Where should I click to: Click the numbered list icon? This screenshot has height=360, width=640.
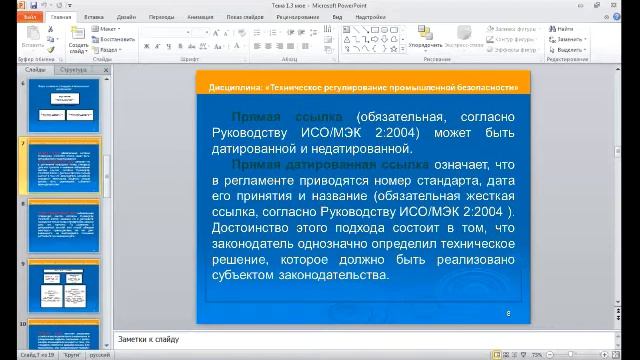tap(273, 33)
